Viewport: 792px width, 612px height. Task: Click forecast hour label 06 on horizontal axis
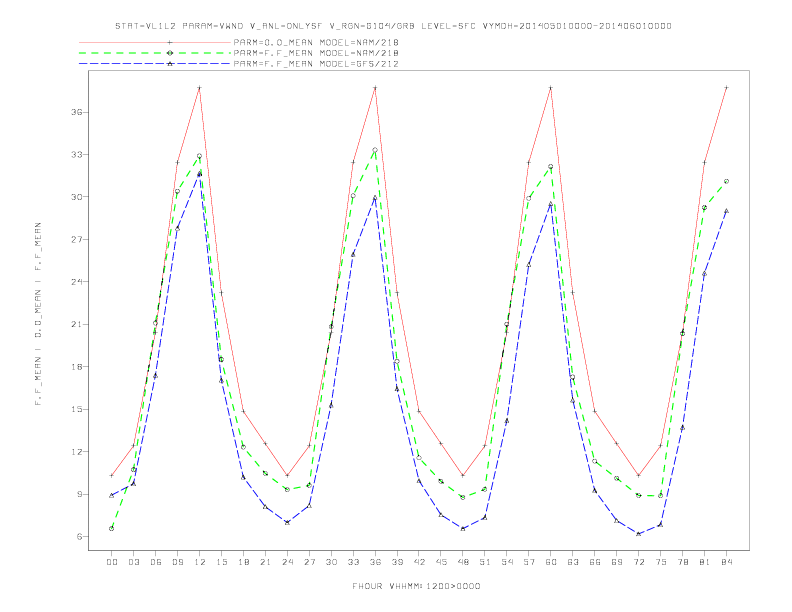(x=156, y=562)
